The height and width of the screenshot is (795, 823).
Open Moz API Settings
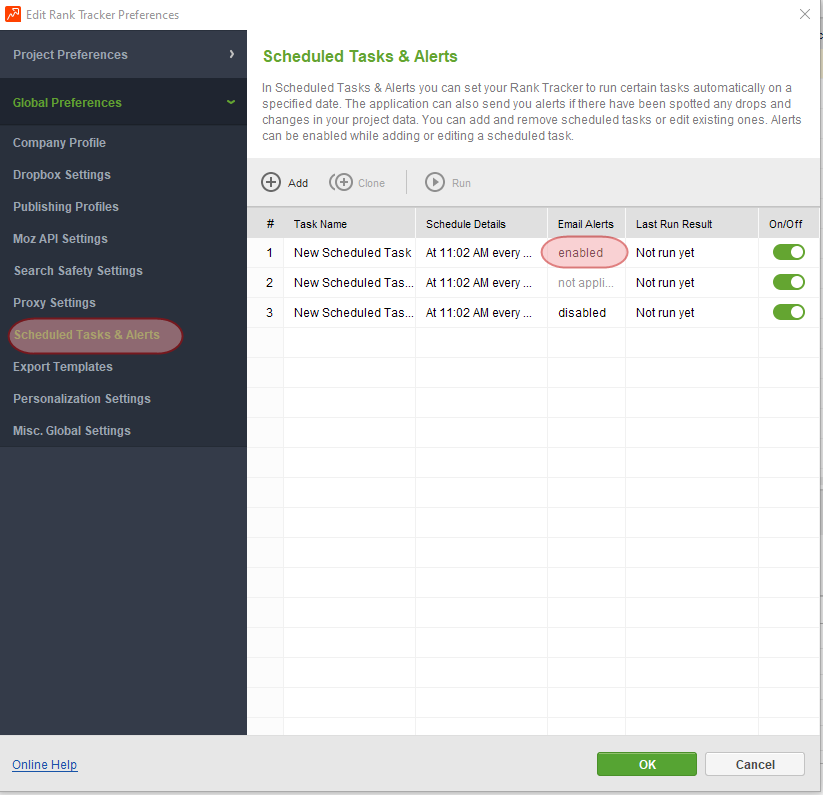60,239
